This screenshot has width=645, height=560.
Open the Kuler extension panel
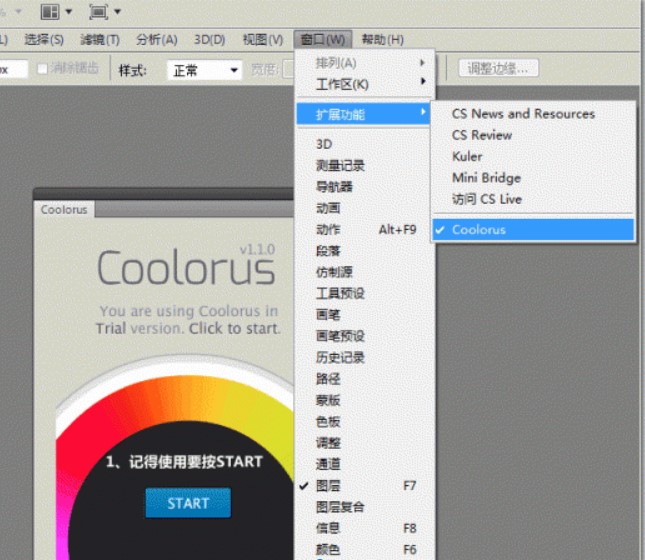point(533,156)
